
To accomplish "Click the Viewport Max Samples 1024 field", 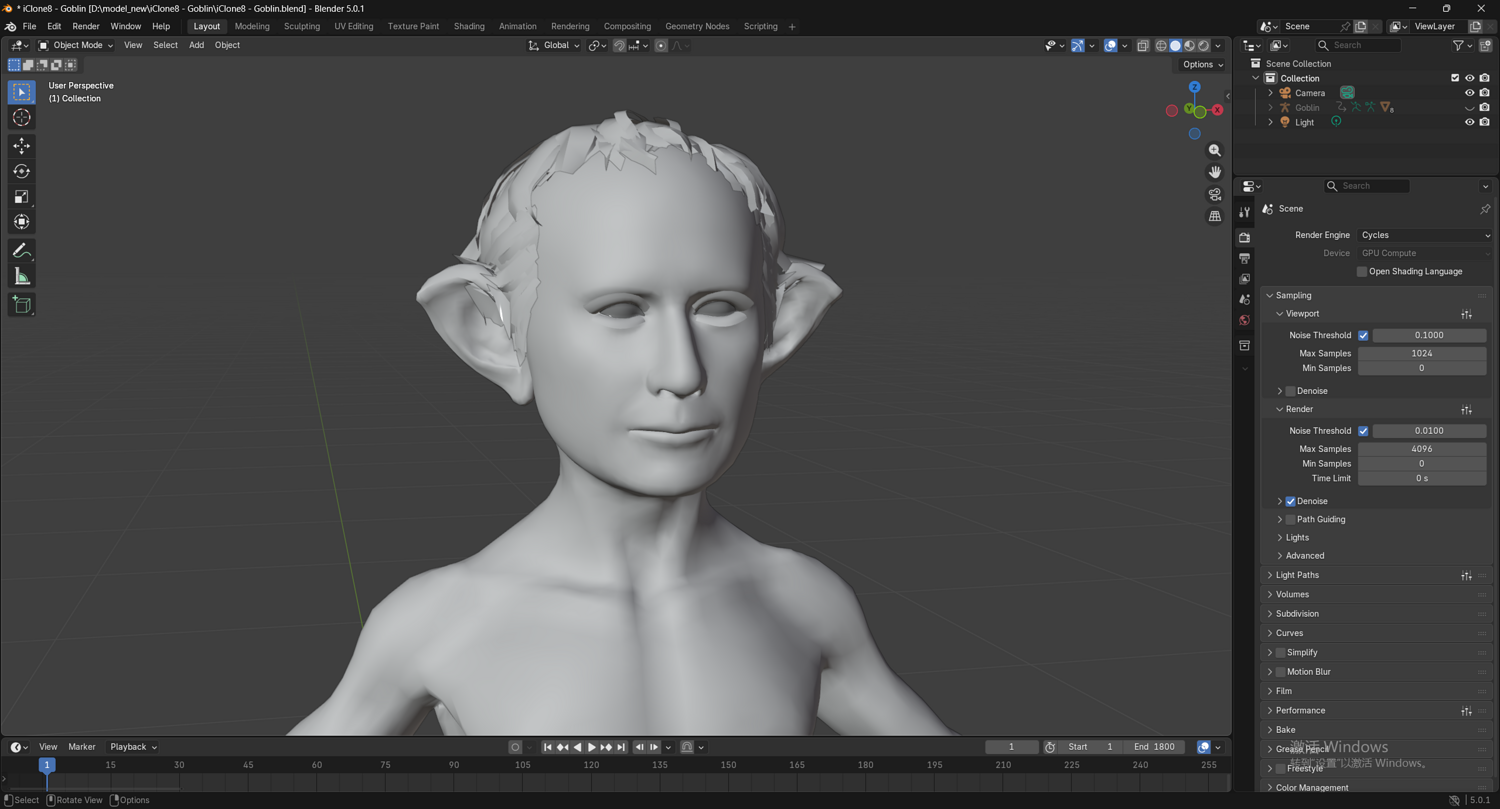I will (x=1422, y=354).
